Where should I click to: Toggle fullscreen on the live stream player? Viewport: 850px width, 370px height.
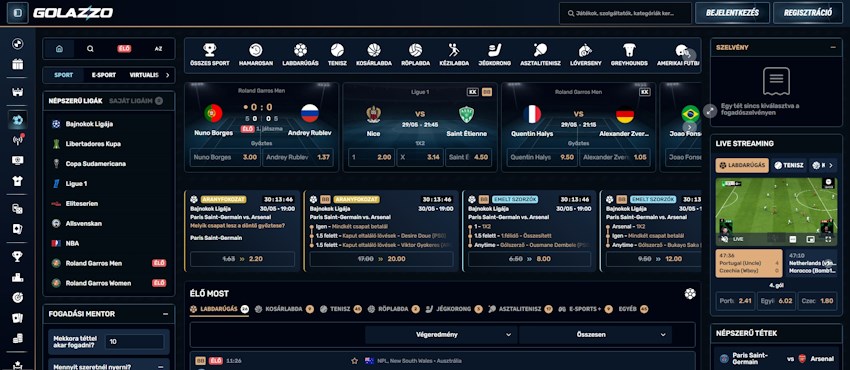point(828,239)
